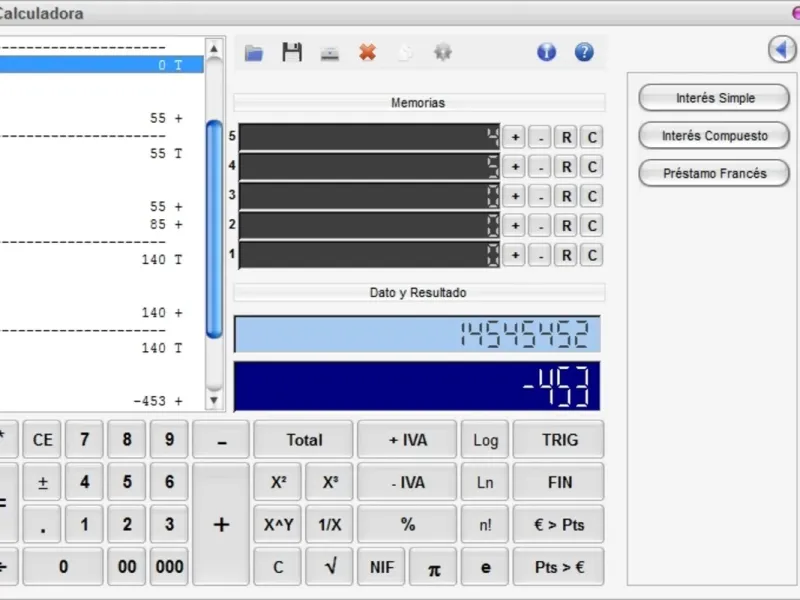Open the blue info icon

tap(546, 53)
